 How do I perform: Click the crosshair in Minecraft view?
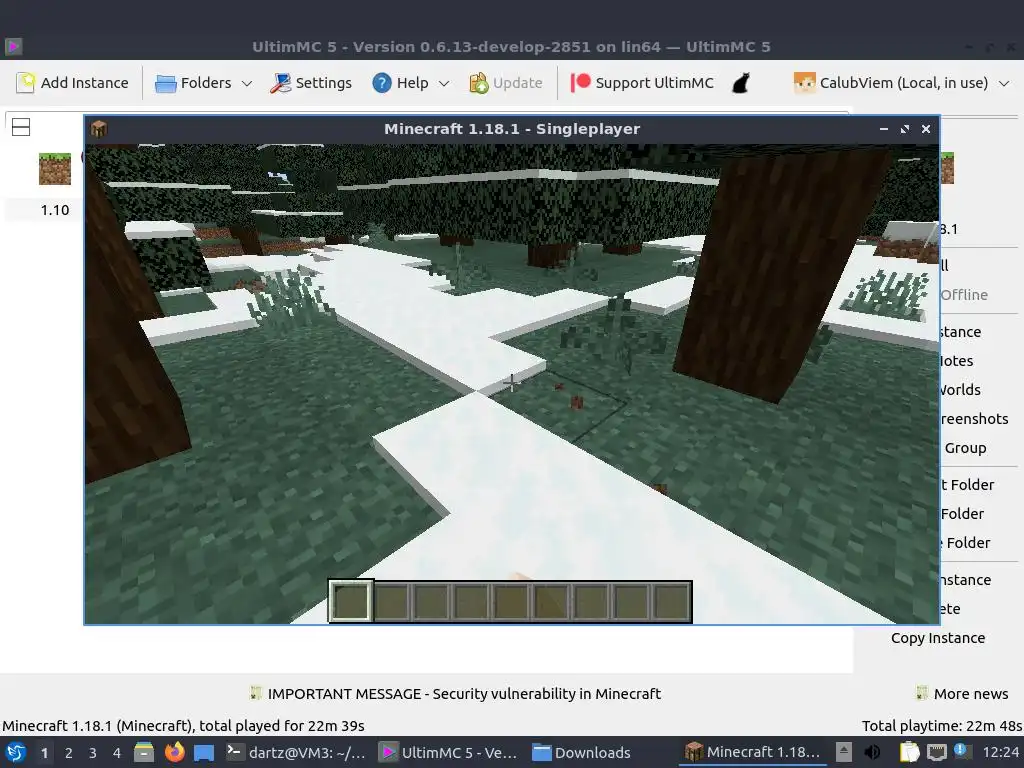click(511, 383)
